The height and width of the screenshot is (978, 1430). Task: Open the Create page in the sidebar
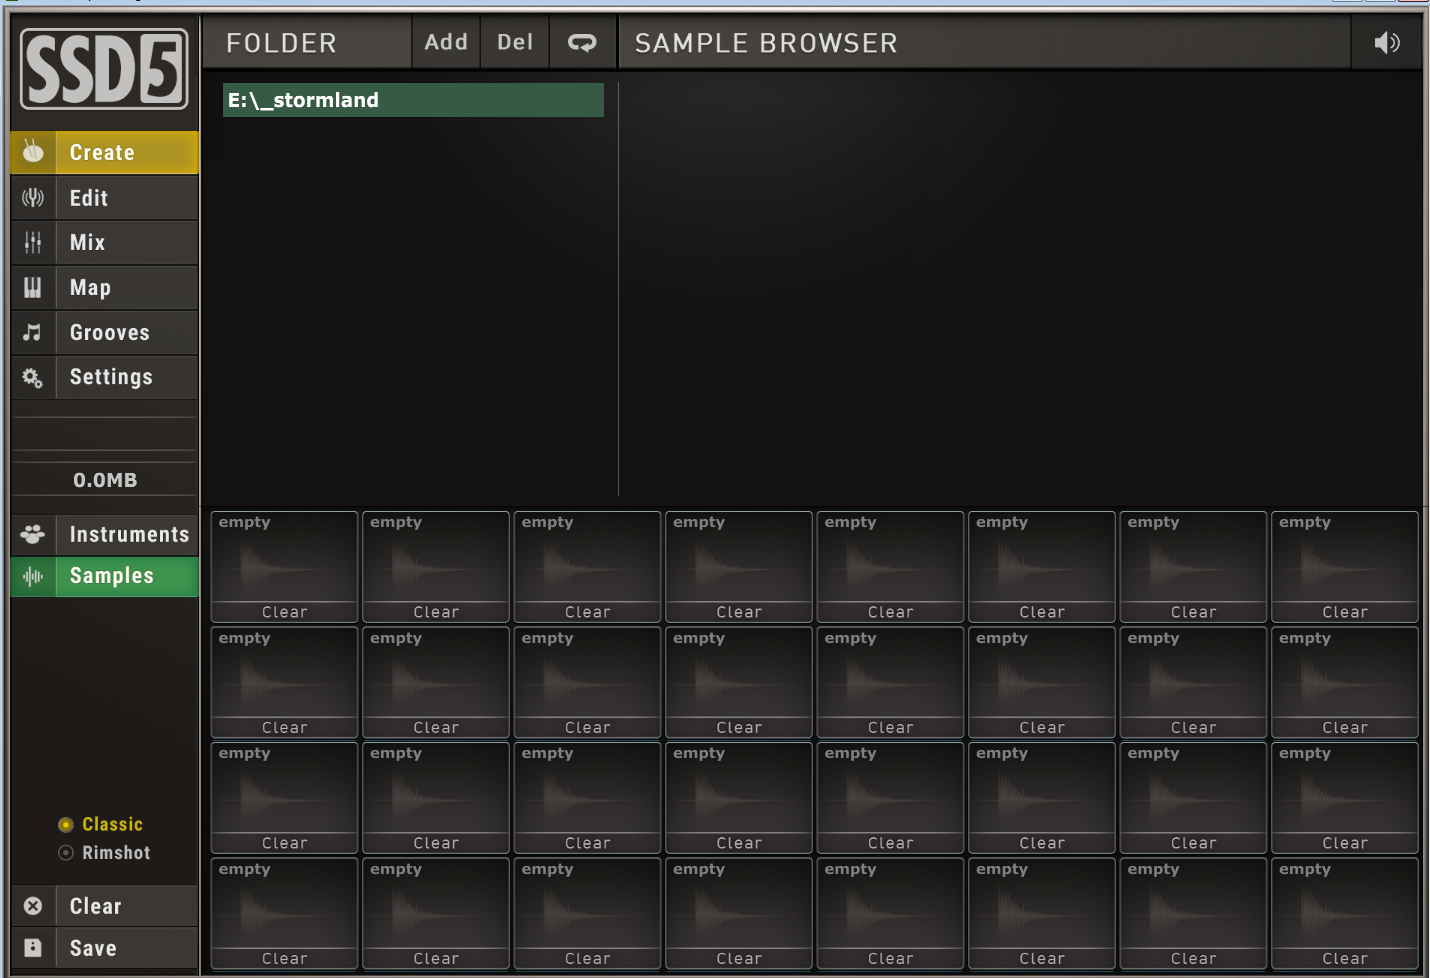tap(105, 152)
